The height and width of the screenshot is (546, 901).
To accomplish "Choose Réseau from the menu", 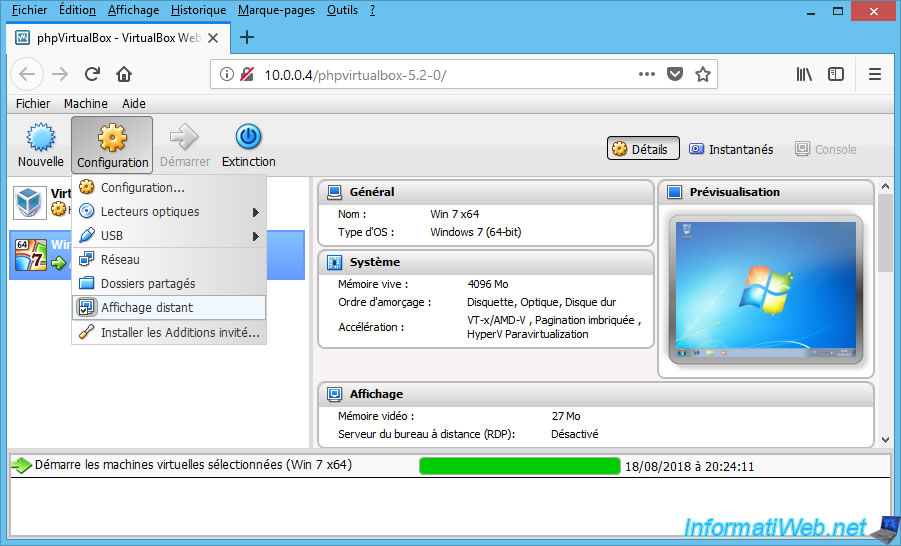I will [169, 260].
